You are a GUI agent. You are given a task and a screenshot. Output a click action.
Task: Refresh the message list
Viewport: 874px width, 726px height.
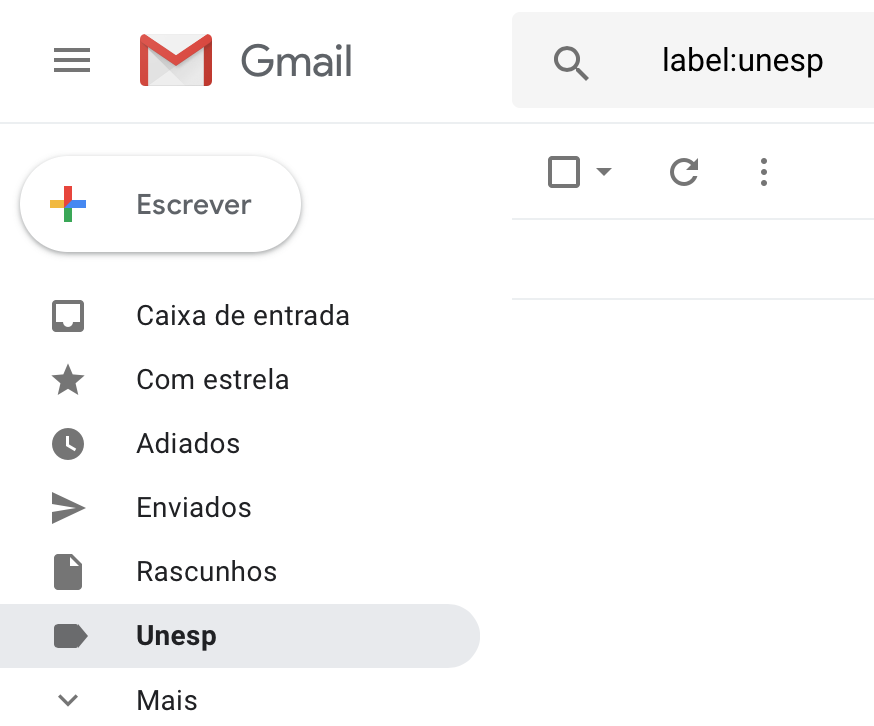pos(684,172)
